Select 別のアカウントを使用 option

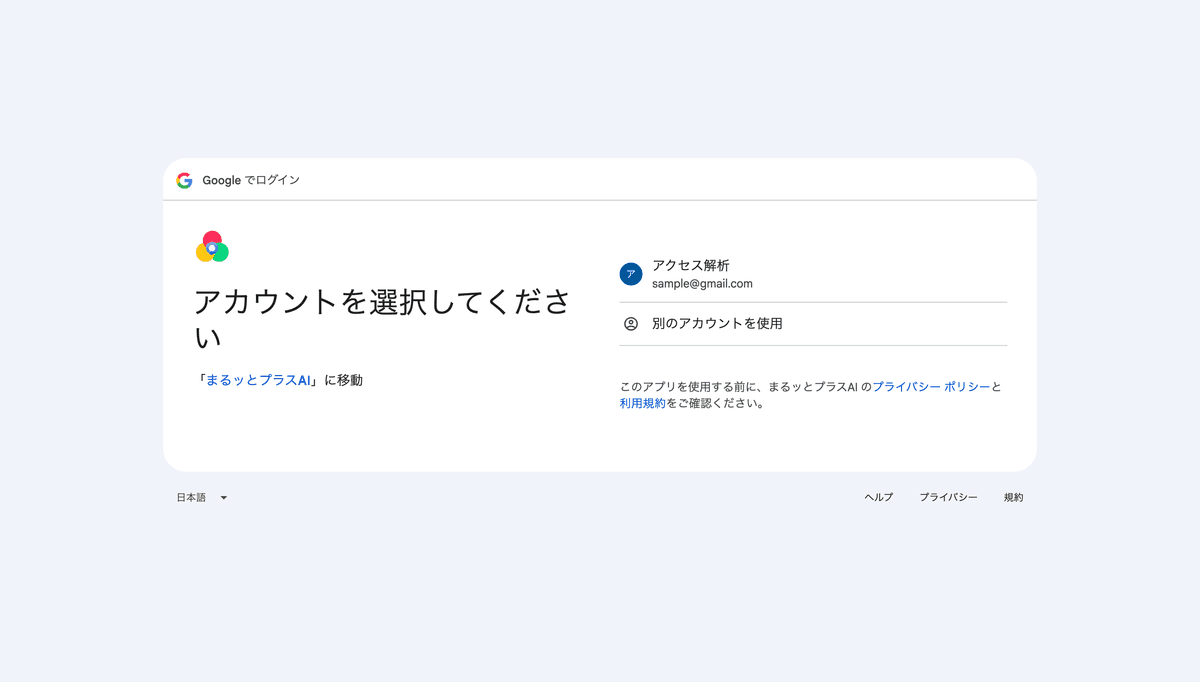click(813, 324)
